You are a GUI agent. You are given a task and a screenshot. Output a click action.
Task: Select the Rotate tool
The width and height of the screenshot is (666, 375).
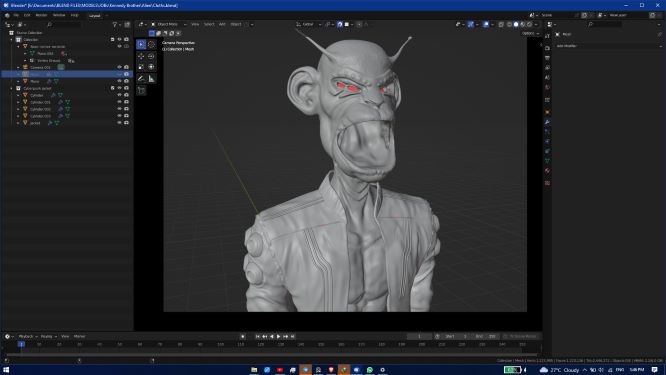point(151,56)
